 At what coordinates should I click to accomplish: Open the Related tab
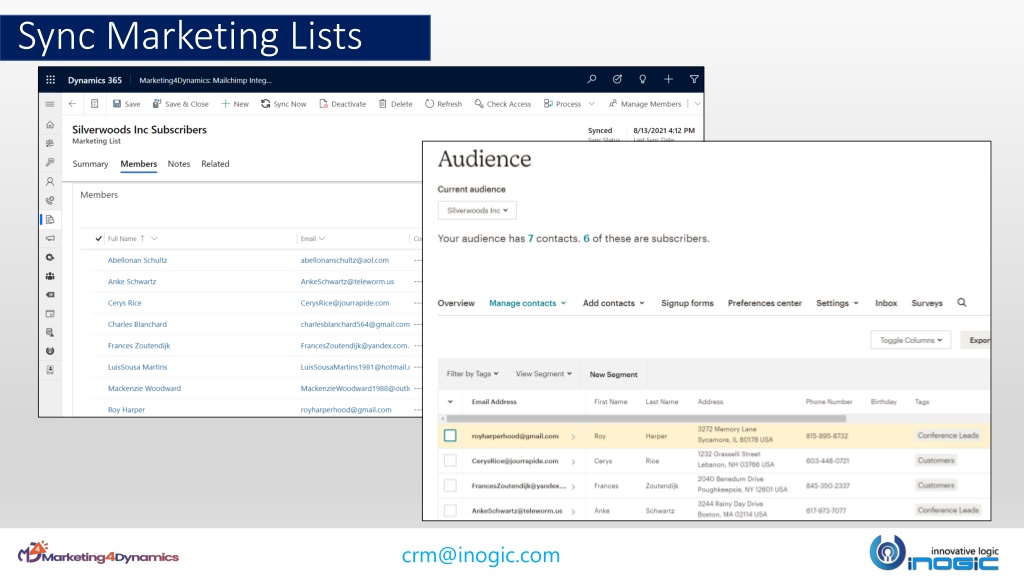click(215, 164)
